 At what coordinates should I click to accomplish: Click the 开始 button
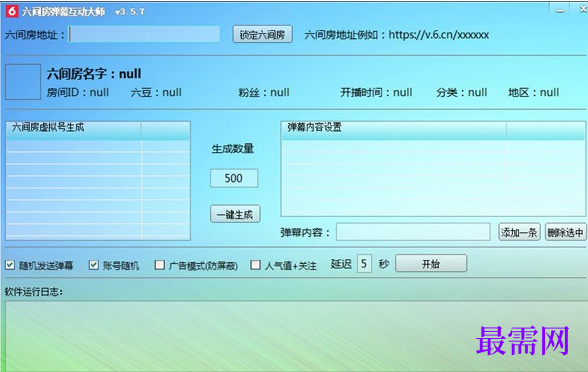[431, 264]
